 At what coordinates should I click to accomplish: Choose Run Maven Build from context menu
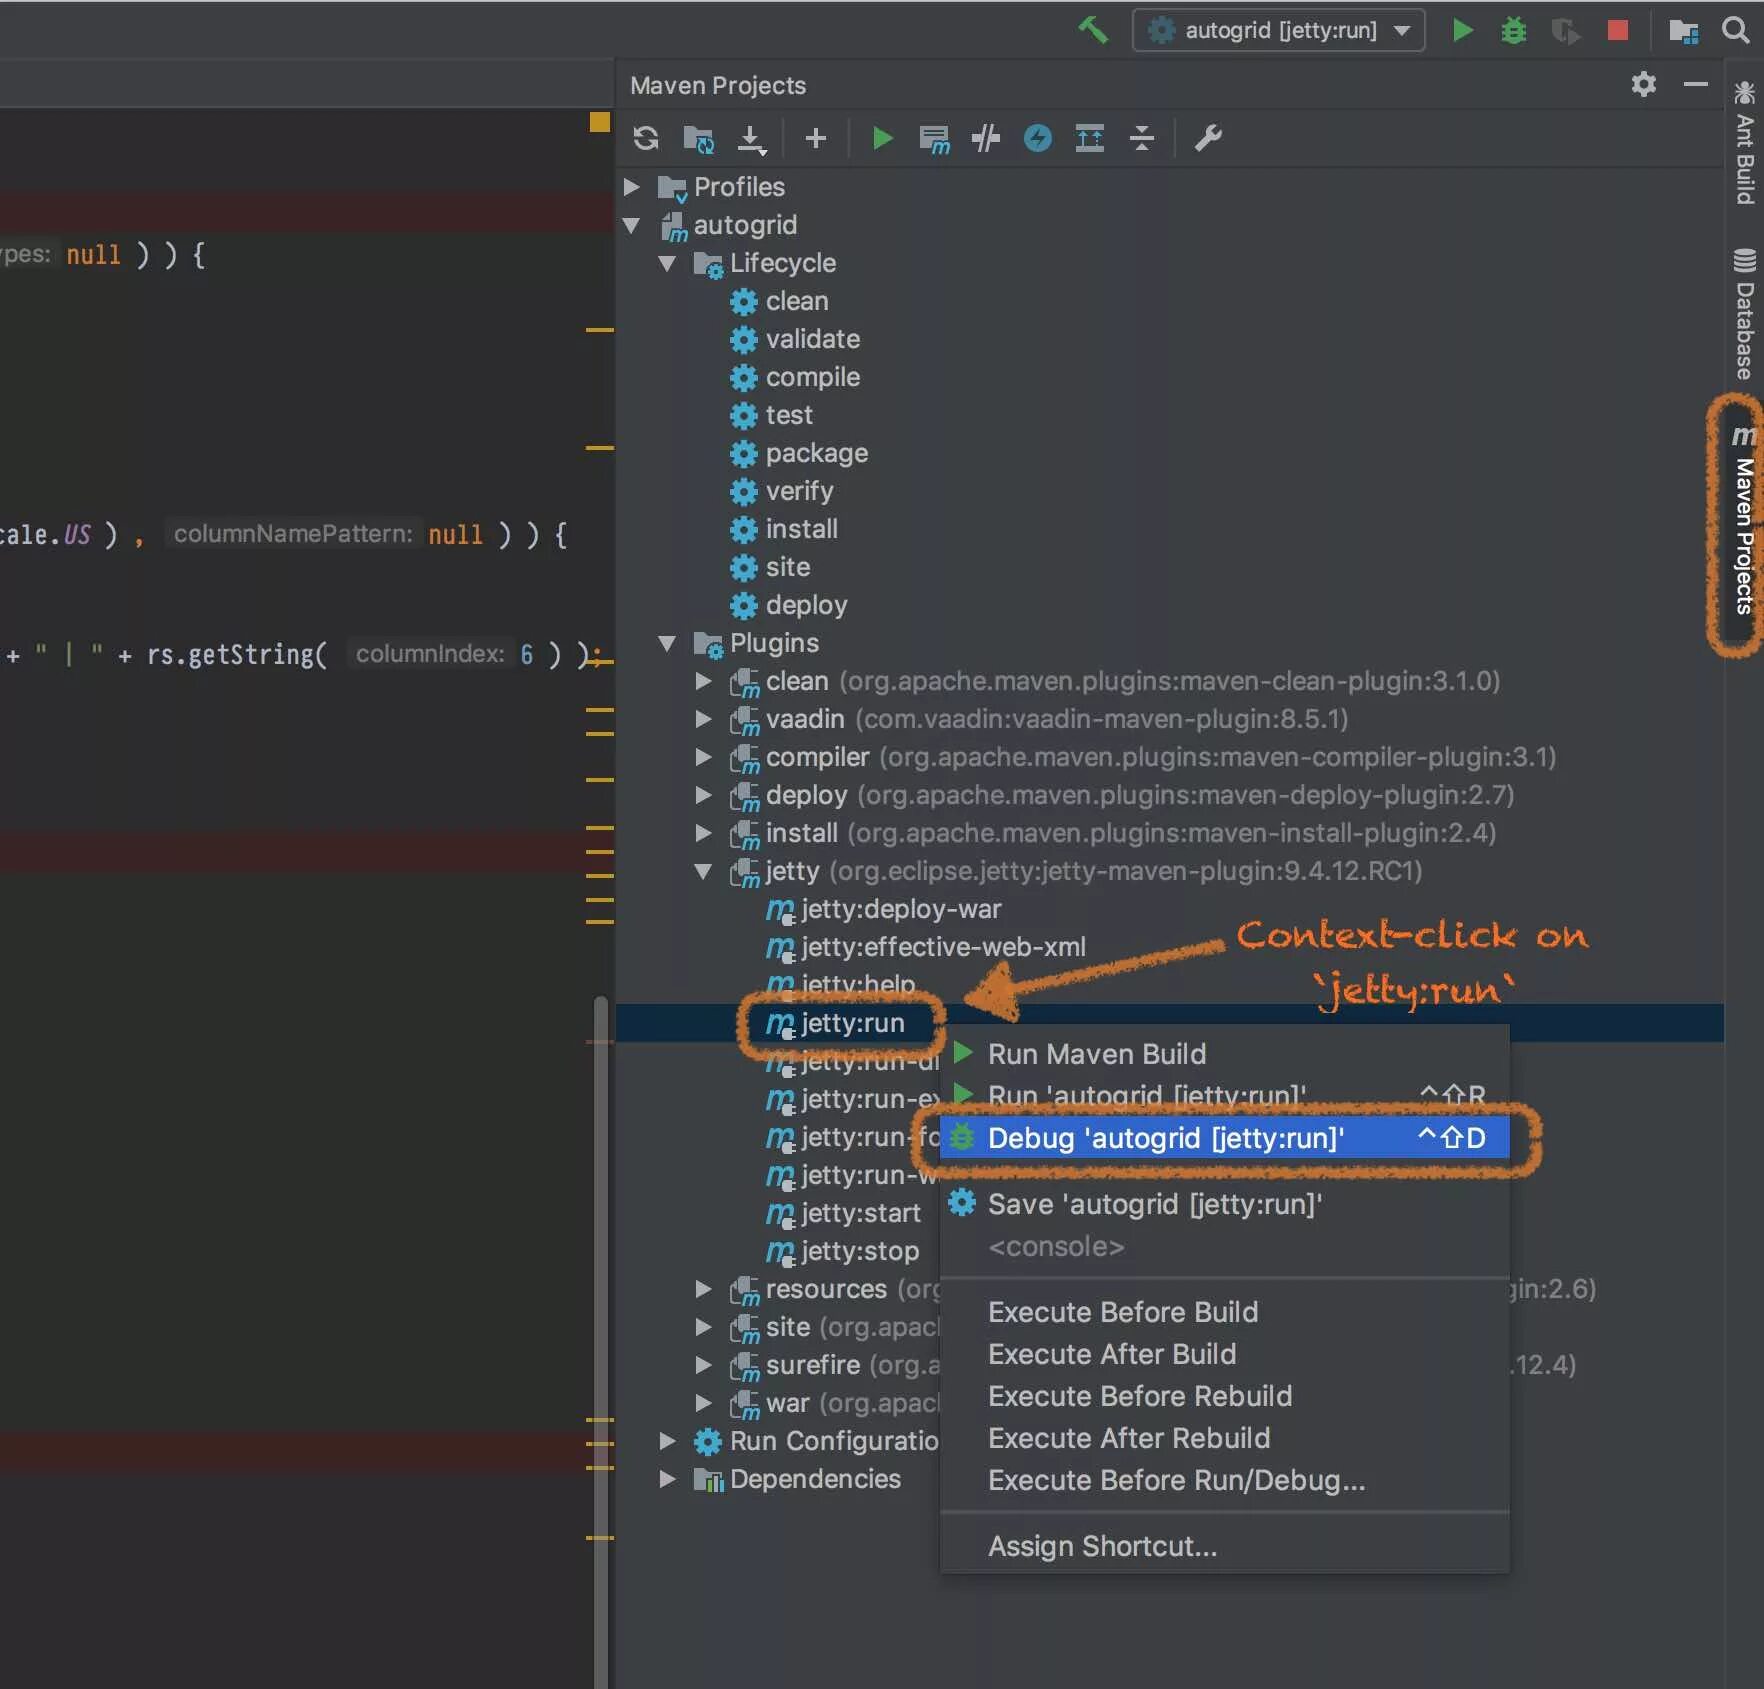[1225, 1054]
